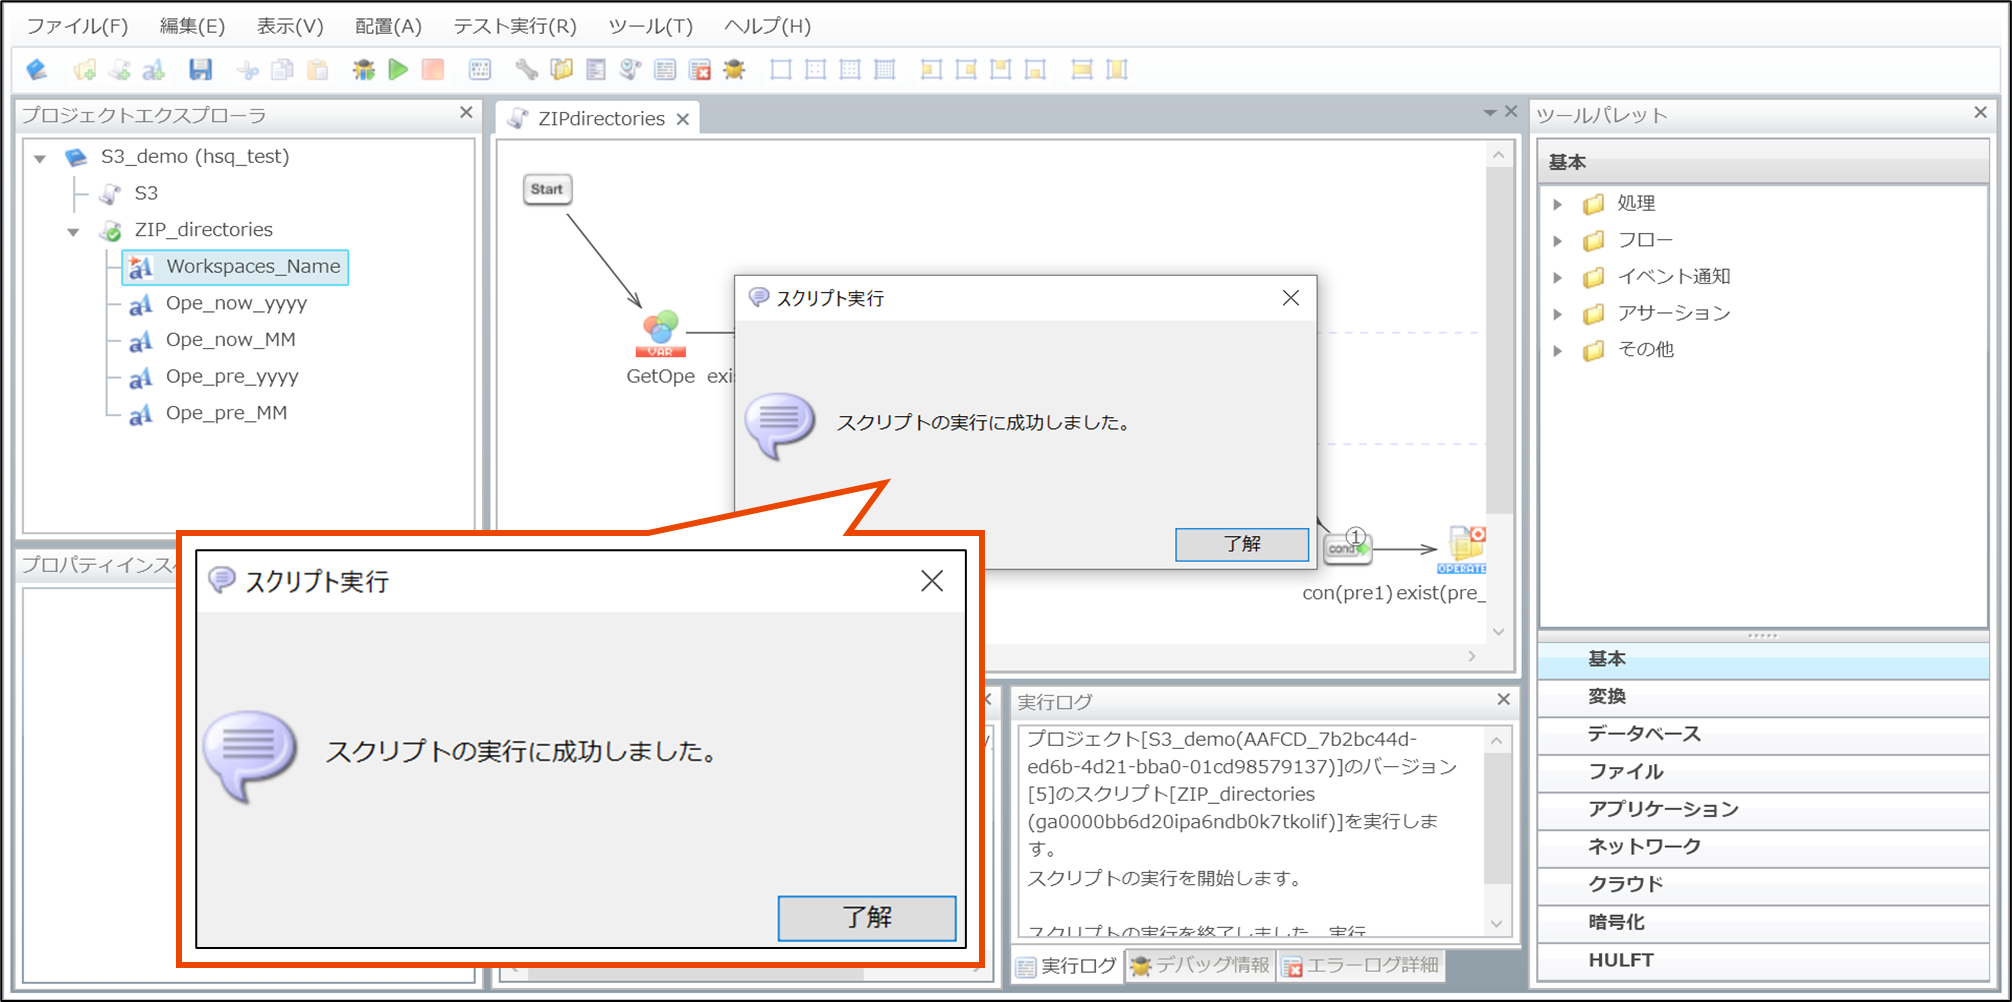Select the S3 script in project tree
The width and height of the screenshot is (2012, 1002).
146,193
